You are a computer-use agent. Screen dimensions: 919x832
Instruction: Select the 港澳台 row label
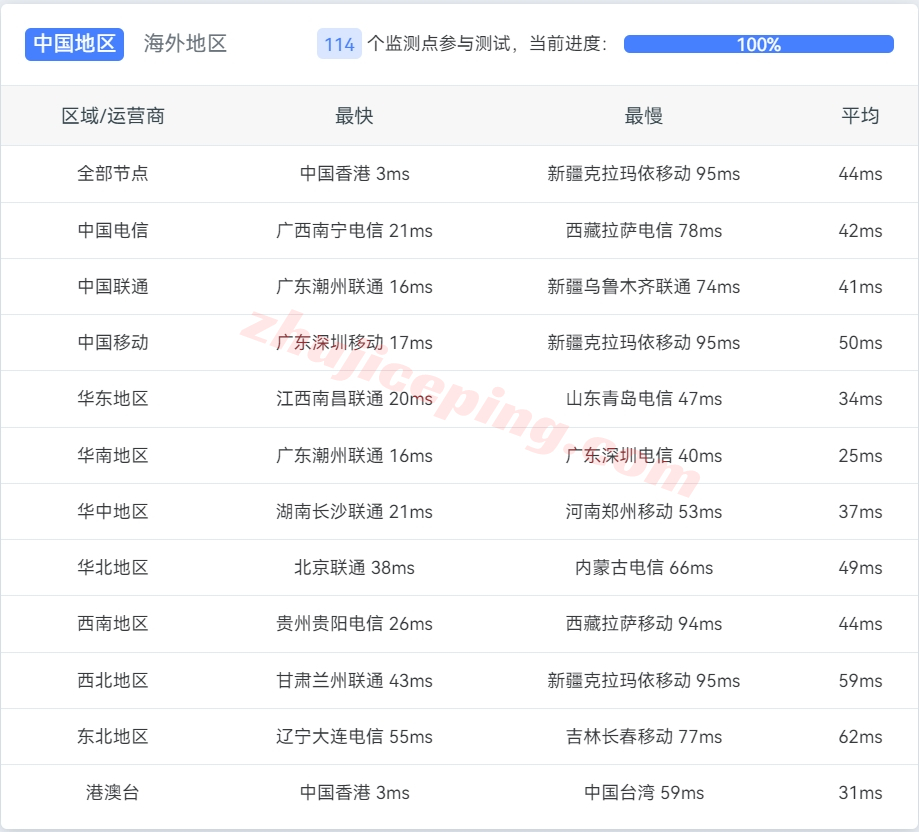(113, 793)
